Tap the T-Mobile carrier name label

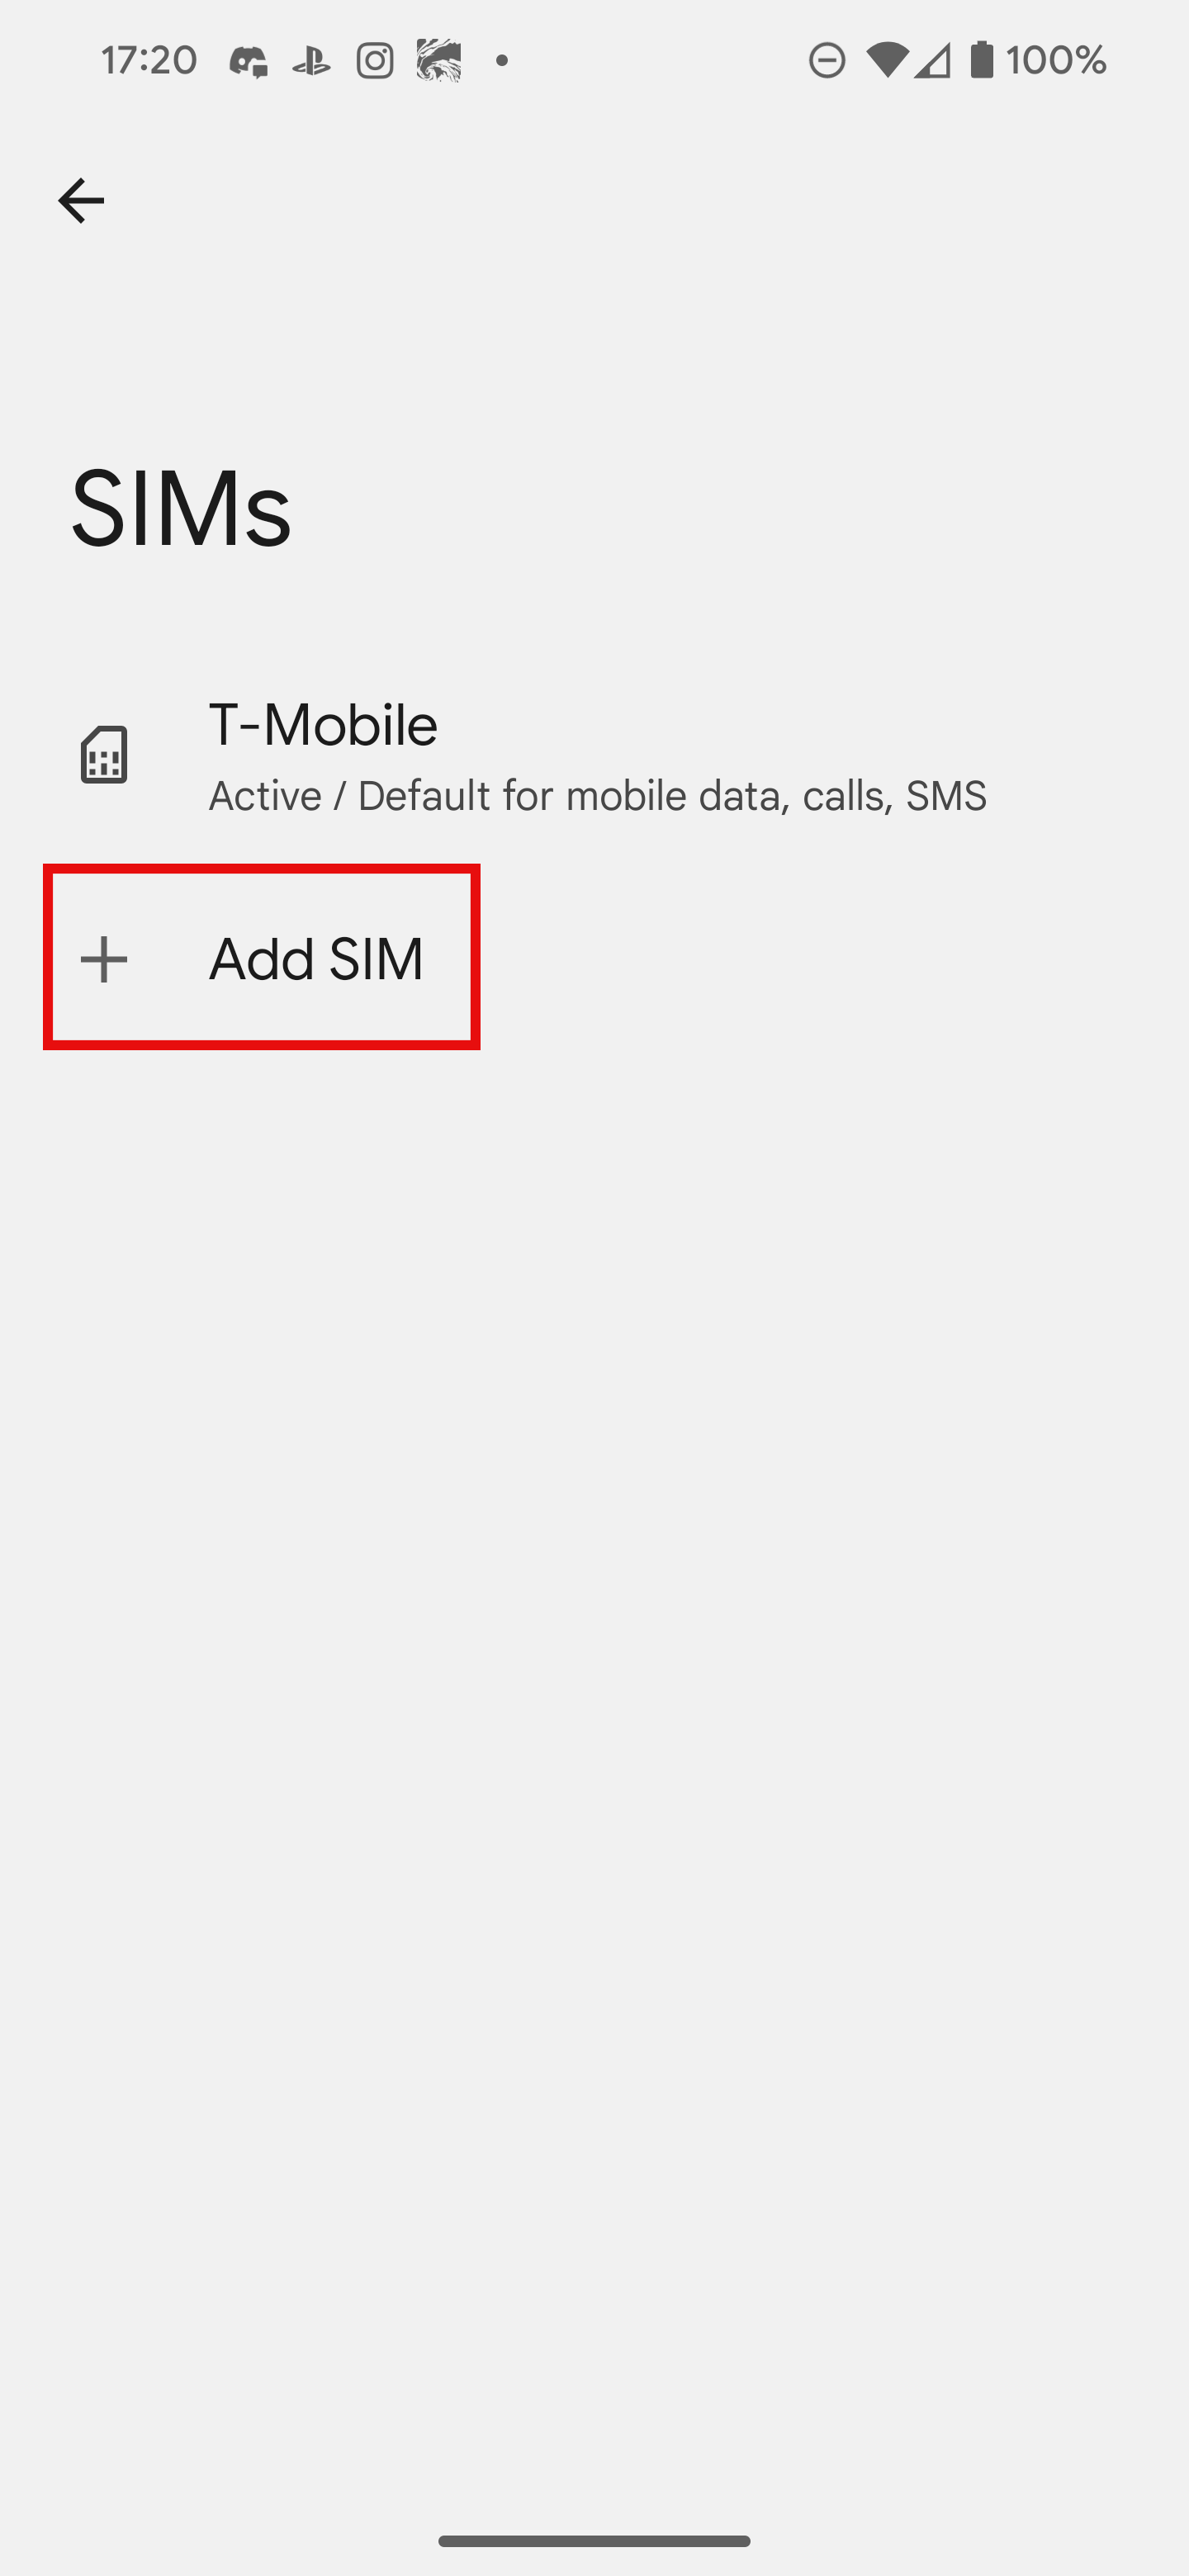pos(323,725)
